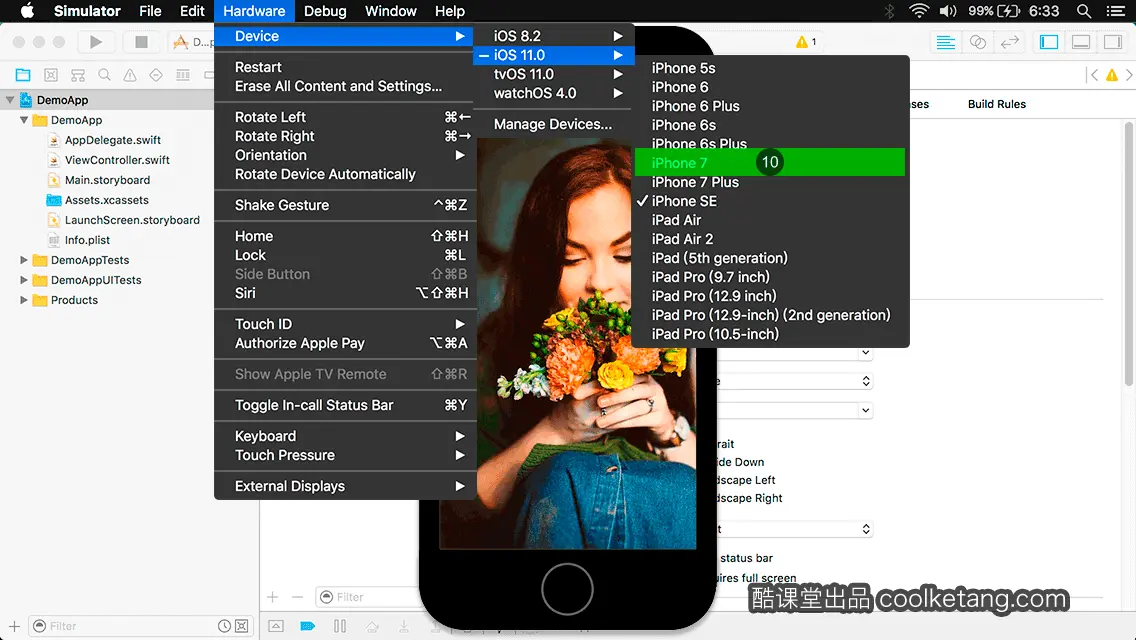Add target plus button below targets list

tap(272, 597)
